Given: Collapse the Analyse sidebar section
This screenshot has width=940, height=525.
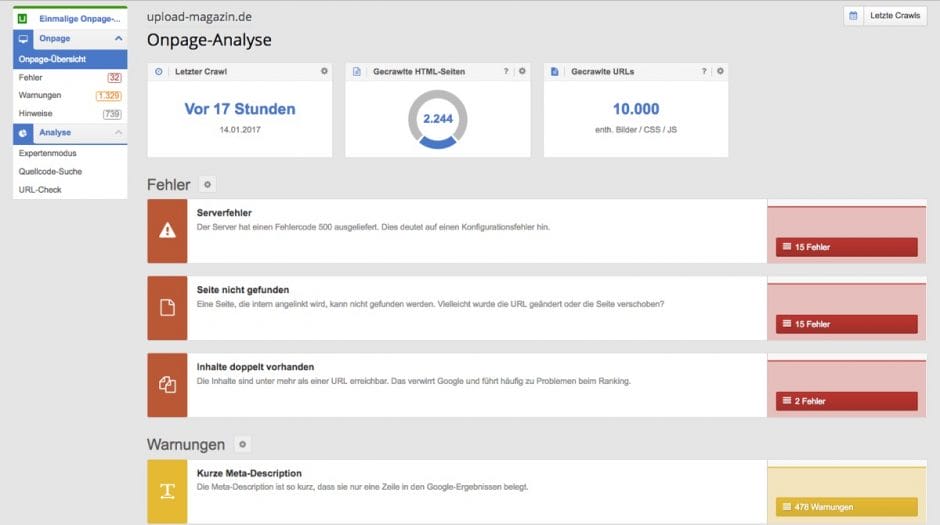Looking at the screenshot, I should click(x=118, y=133).
